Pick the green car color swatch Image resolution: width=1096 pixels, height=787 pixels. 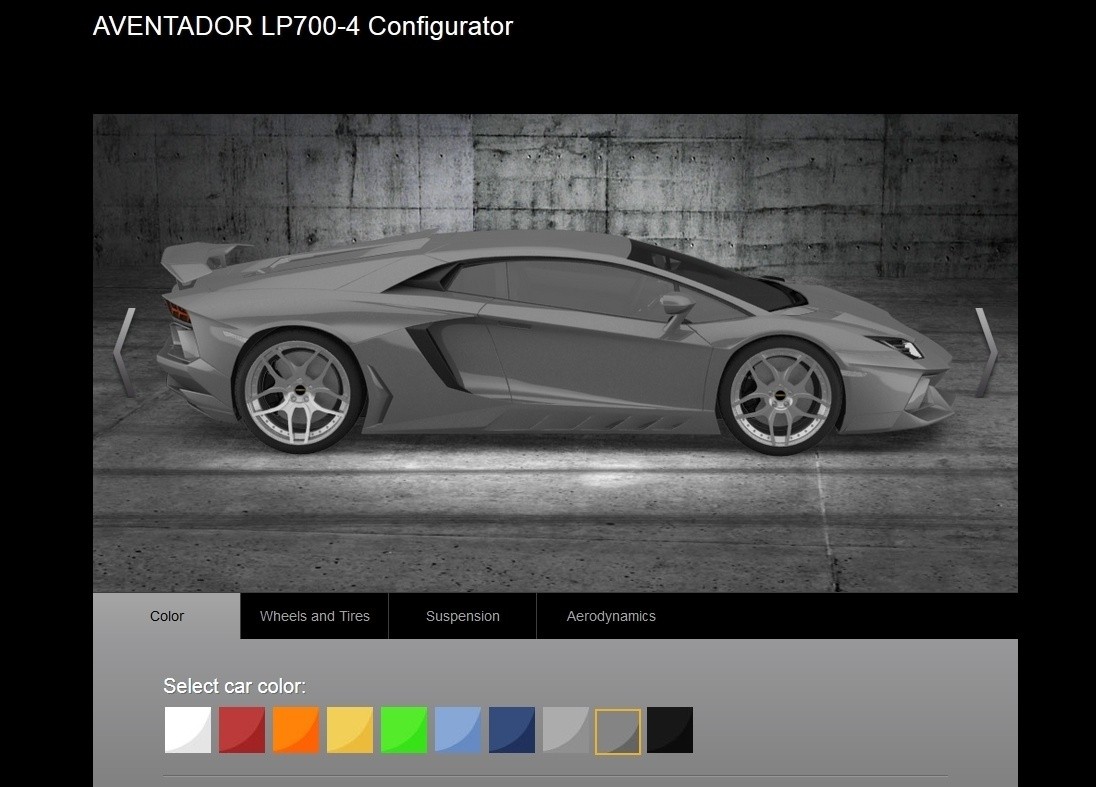(404, 730)
